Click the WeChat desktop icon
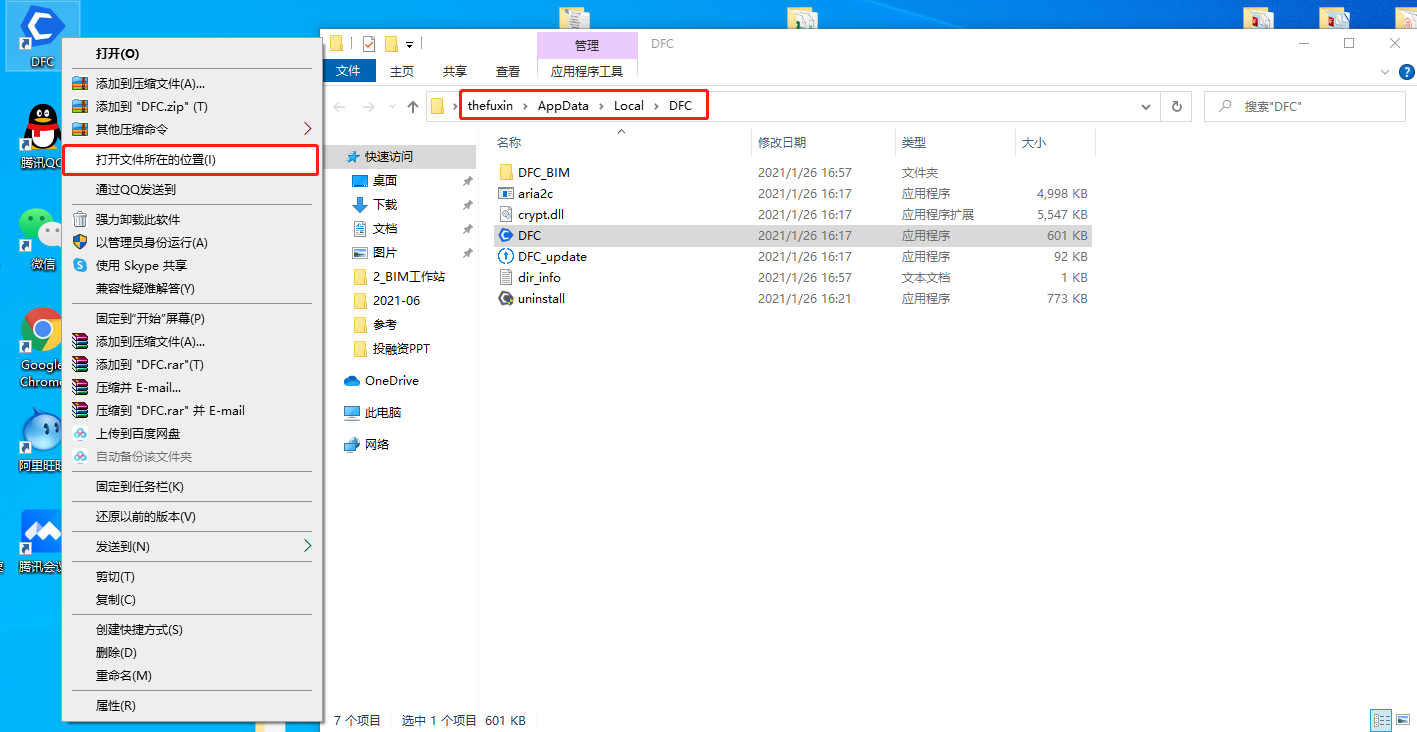Viewport: 1417px width, 732px height. 42,231
